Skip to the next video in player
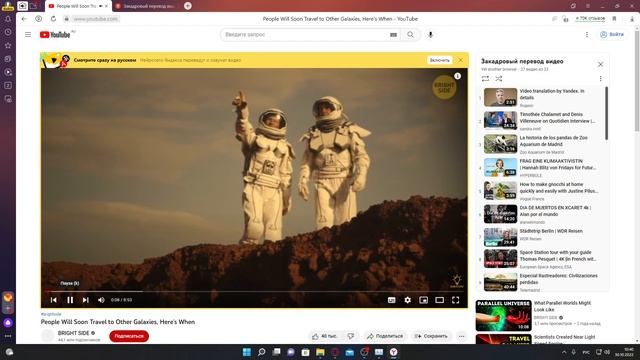 point(86,300)
